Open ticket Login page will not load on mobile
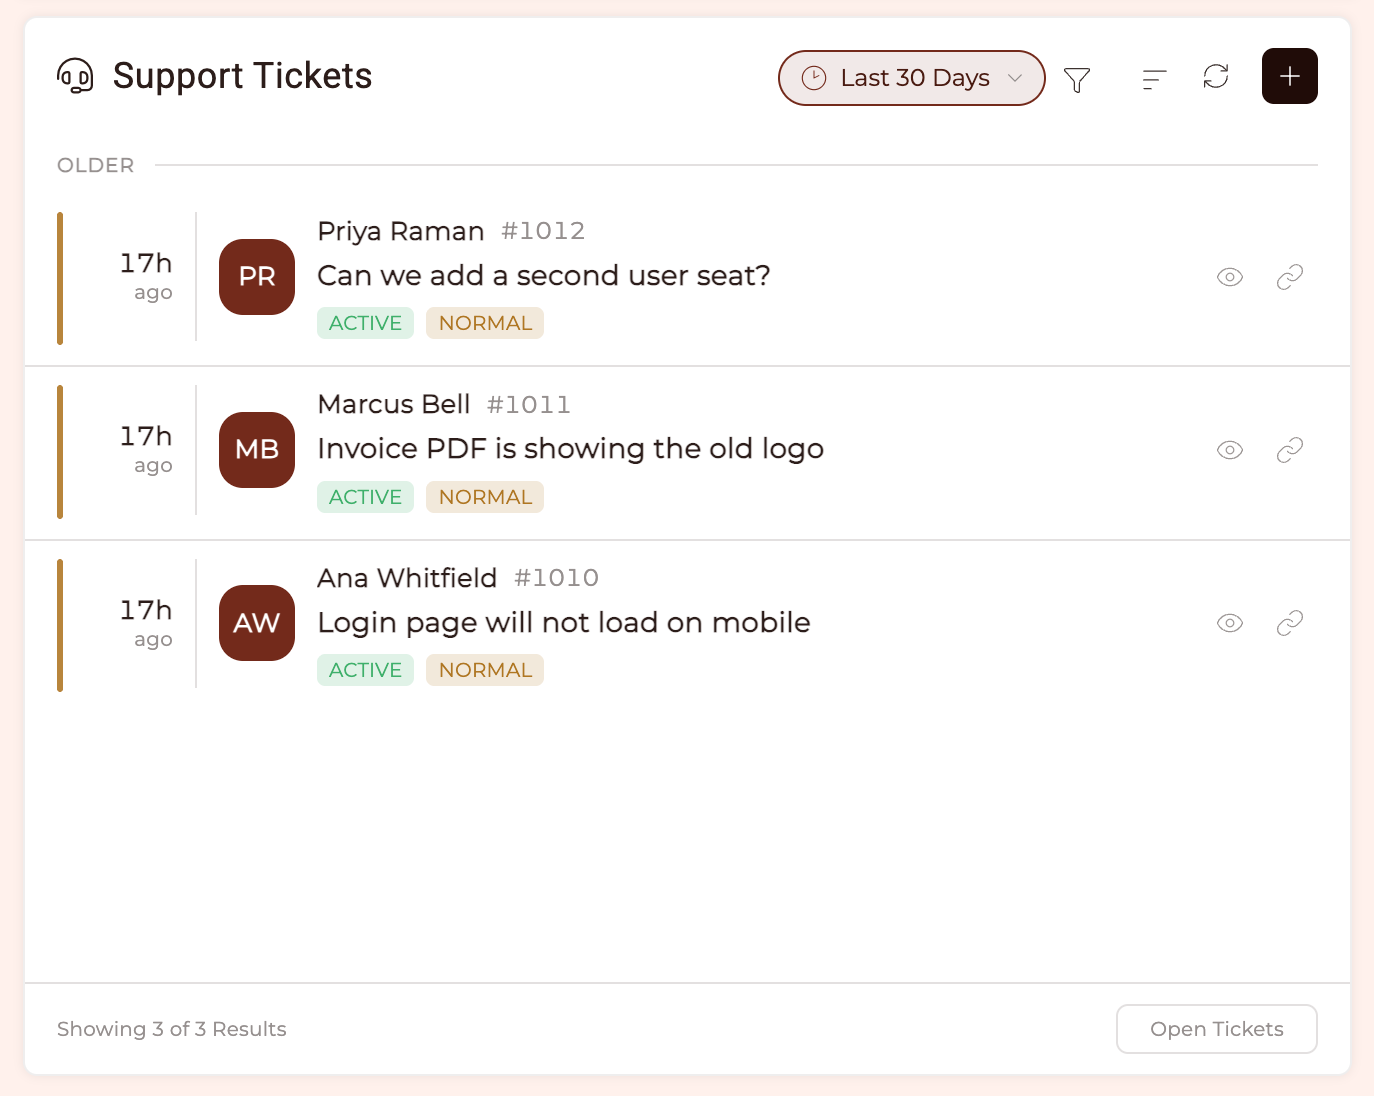The height and width of the screenshot is (1096, 1374). (564, 623)
